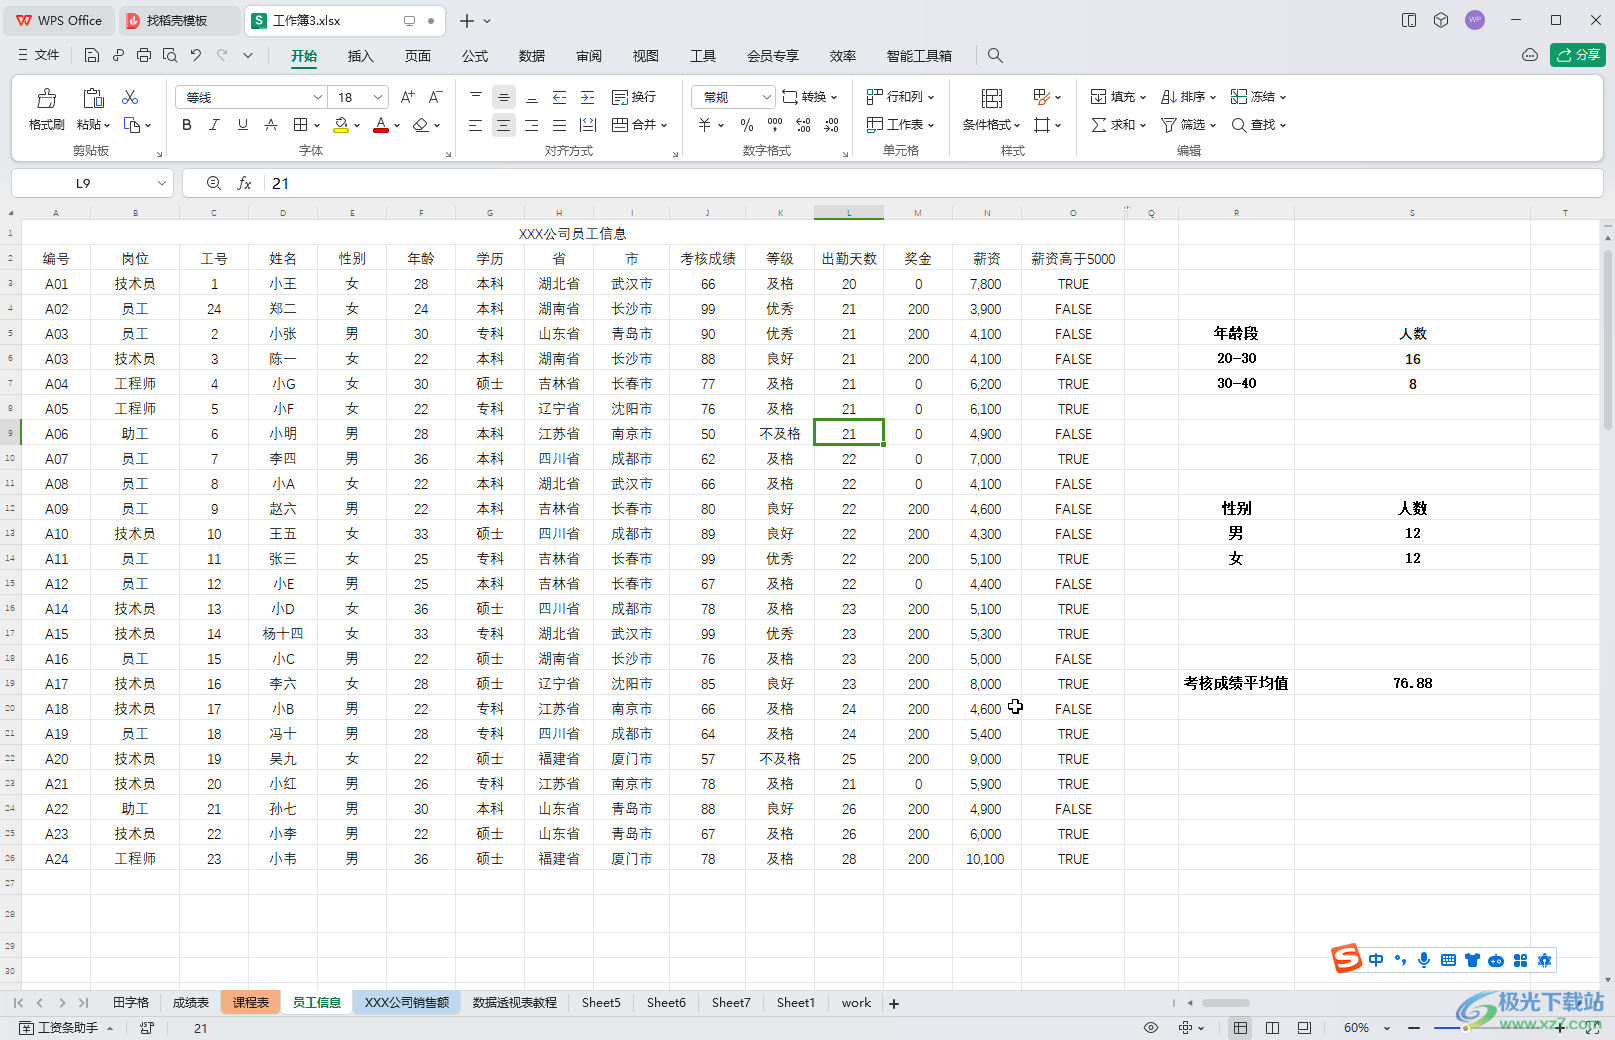Click the increase indent icon
This screenshot has height=1040, width=1615.
point(588,97)
